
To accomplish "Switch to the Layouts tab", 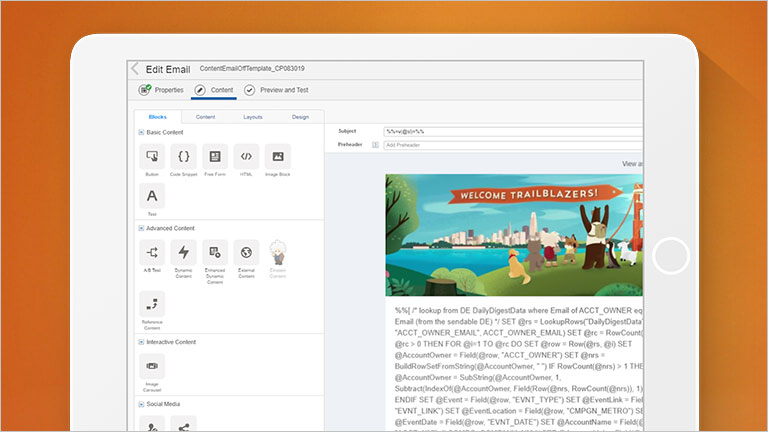I will 253,117.
